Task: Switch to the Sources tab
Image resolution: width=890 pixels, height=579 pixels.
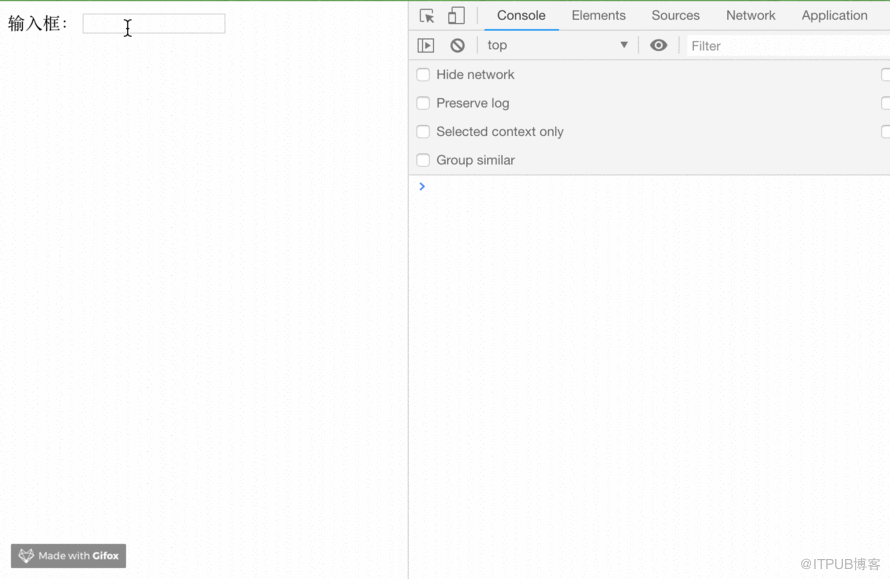Action: point(675,16)
